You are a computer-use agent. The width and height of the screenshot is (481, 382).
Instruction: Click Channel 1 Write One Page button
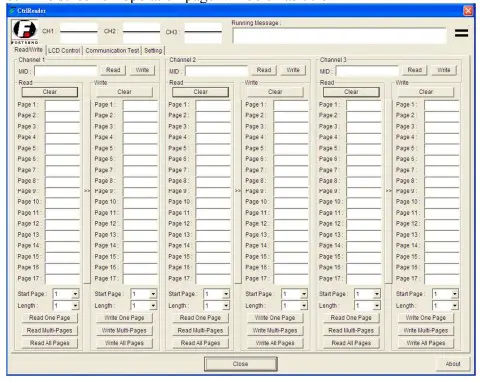coord(124,318)
